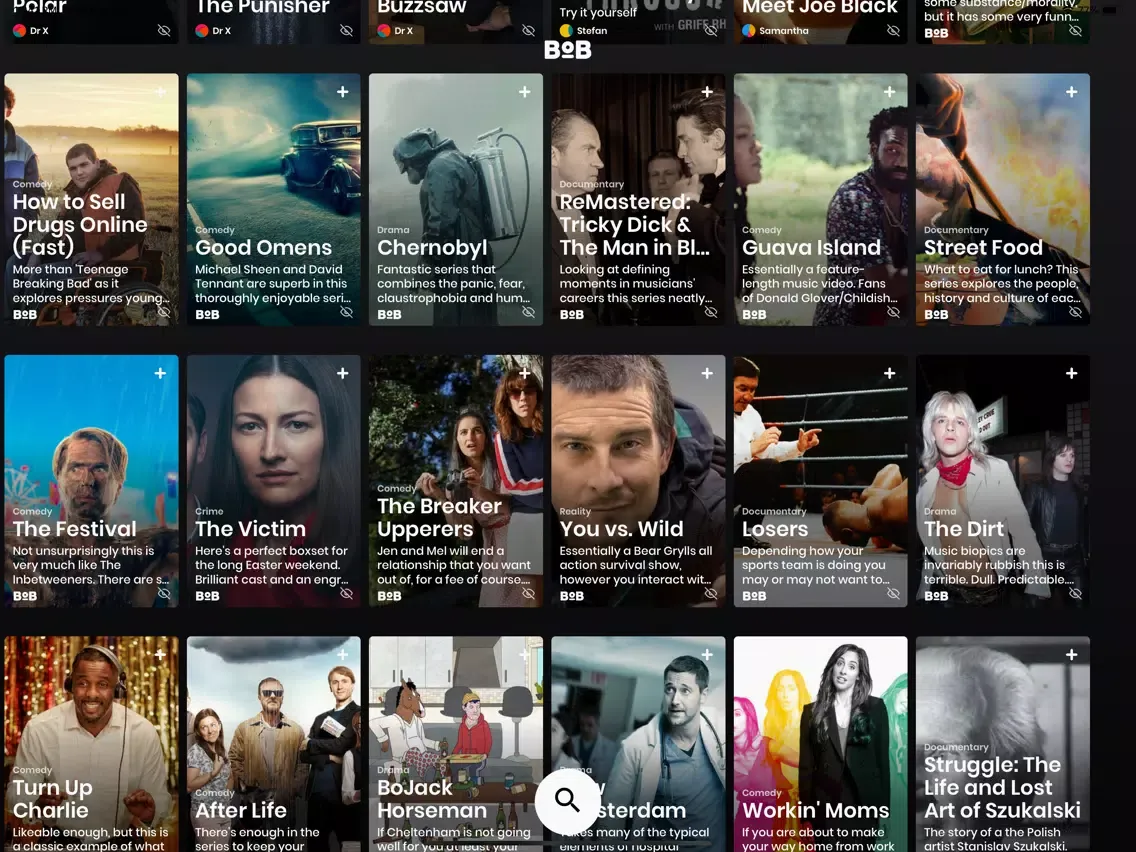Add Good Omens with plus icon
Image resolution: width=1136 pixels, height=852 pixels.
coord(343,92)
